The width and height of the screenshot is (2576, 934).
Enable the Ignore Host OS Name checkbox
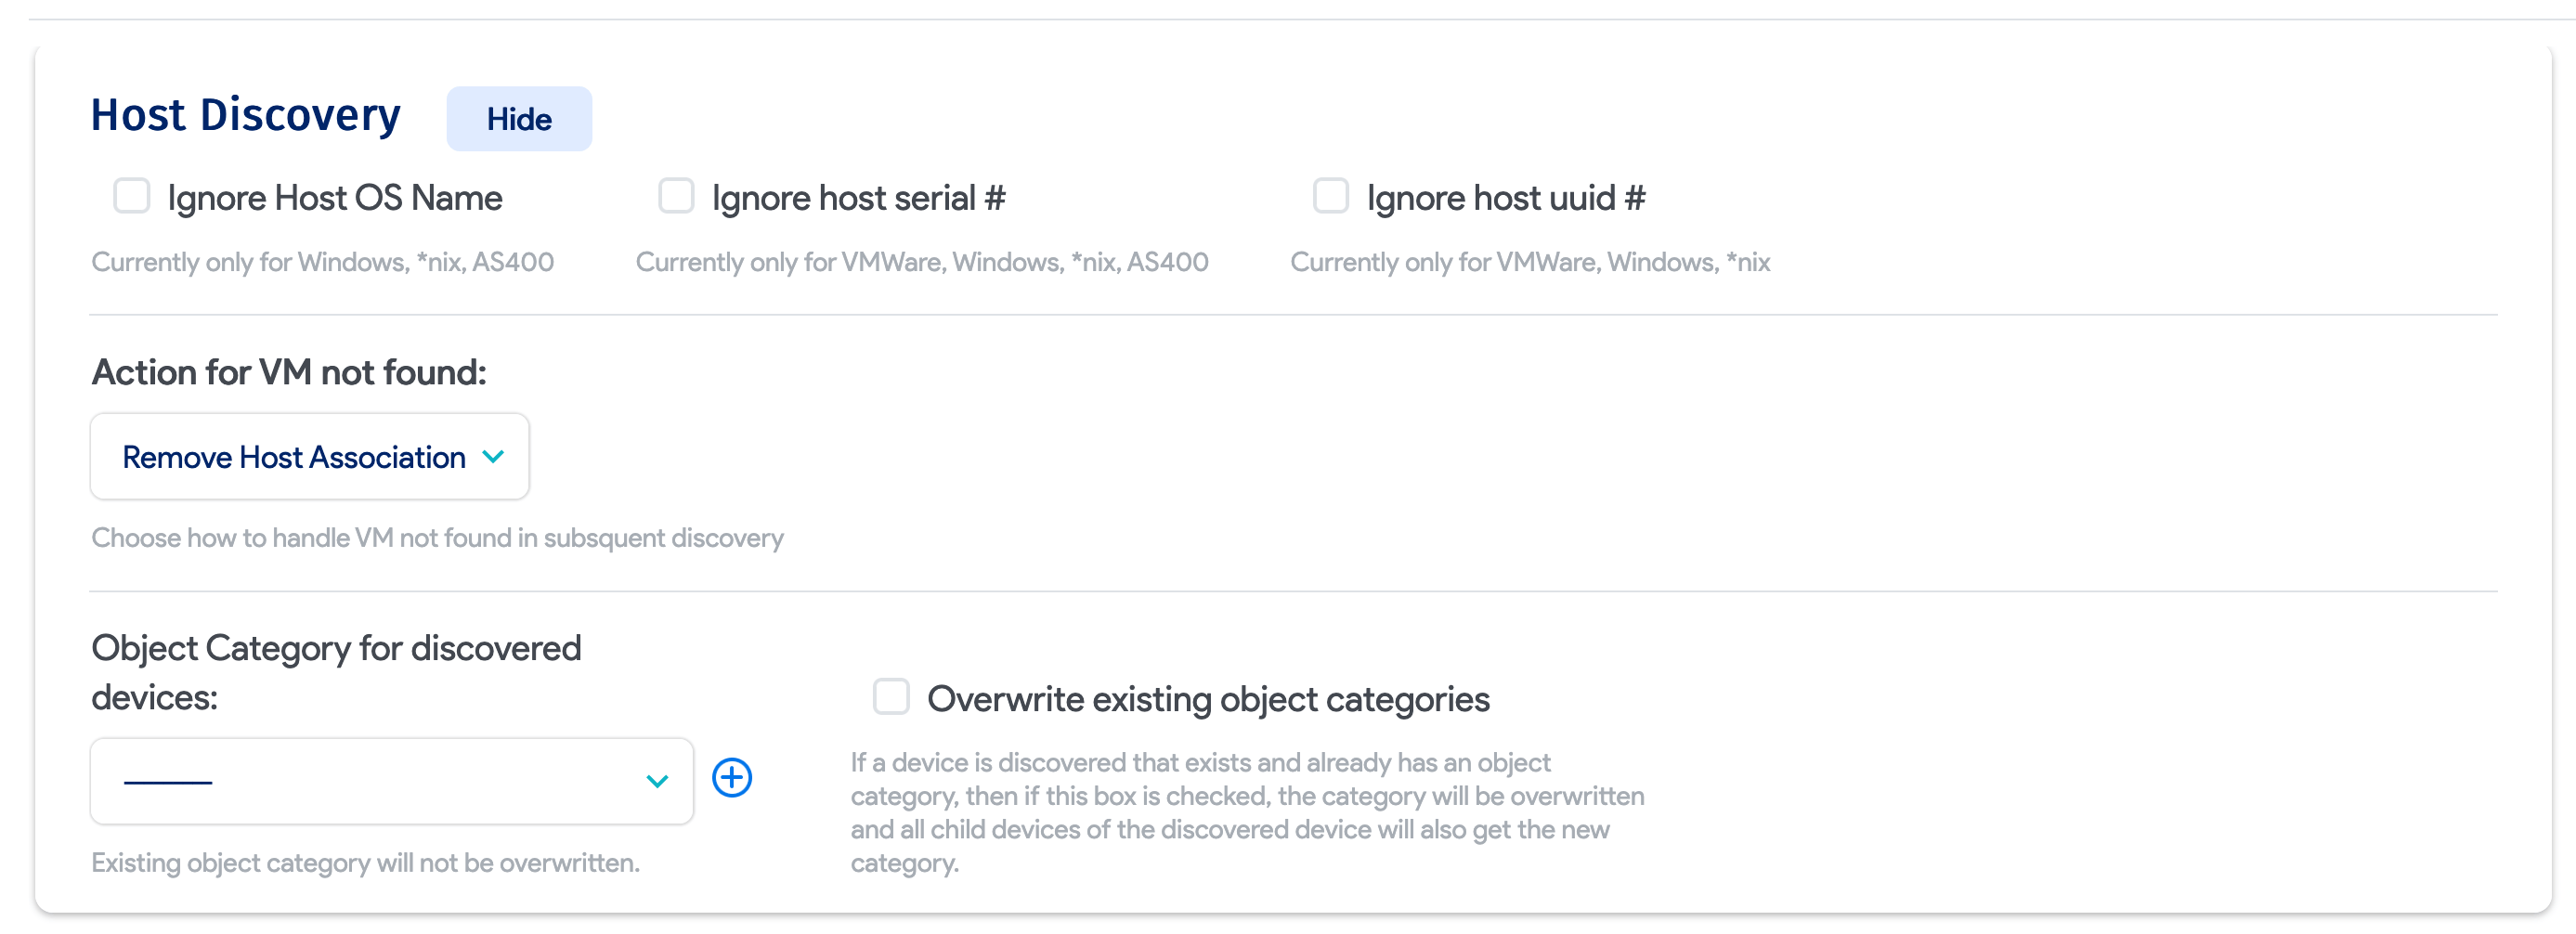pos(131,196)
